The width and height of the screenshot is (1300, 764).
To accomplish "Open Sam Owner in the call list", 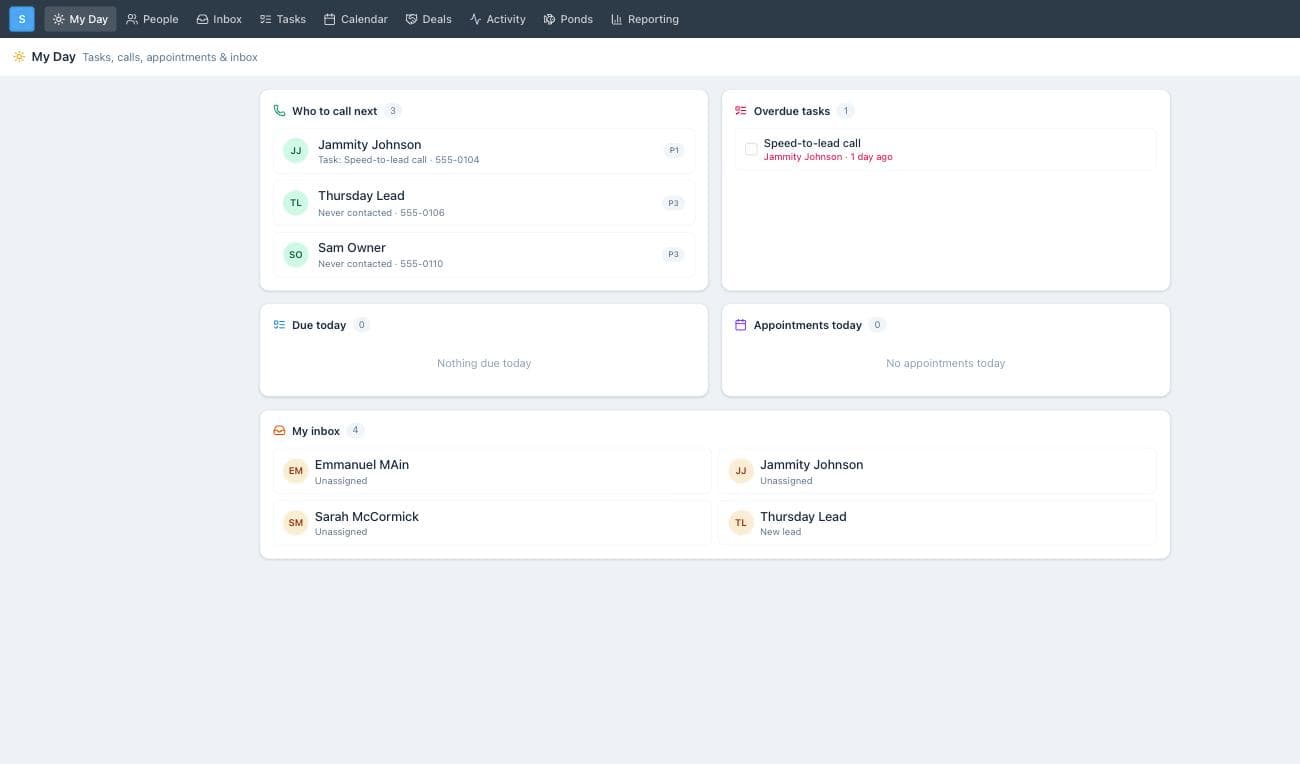I will [x=484, y=255].
